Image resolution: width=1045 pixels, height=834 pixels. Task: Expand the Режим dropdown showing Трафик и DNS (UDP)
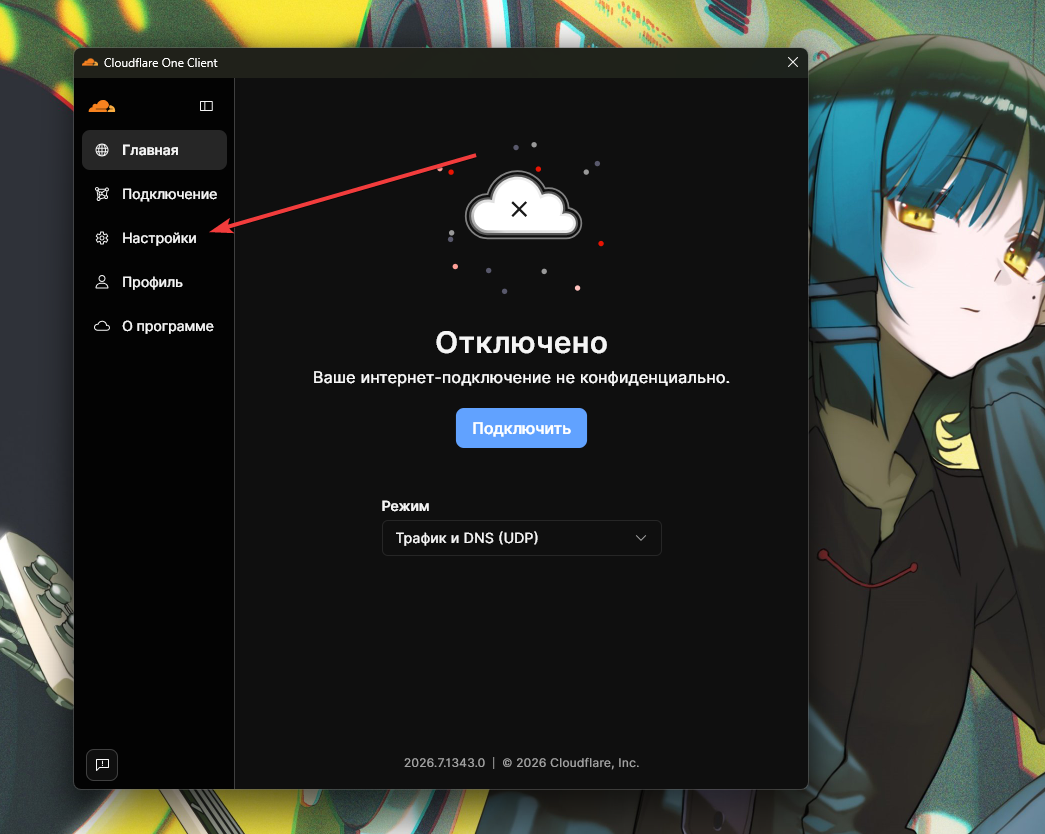click(522, 538)
